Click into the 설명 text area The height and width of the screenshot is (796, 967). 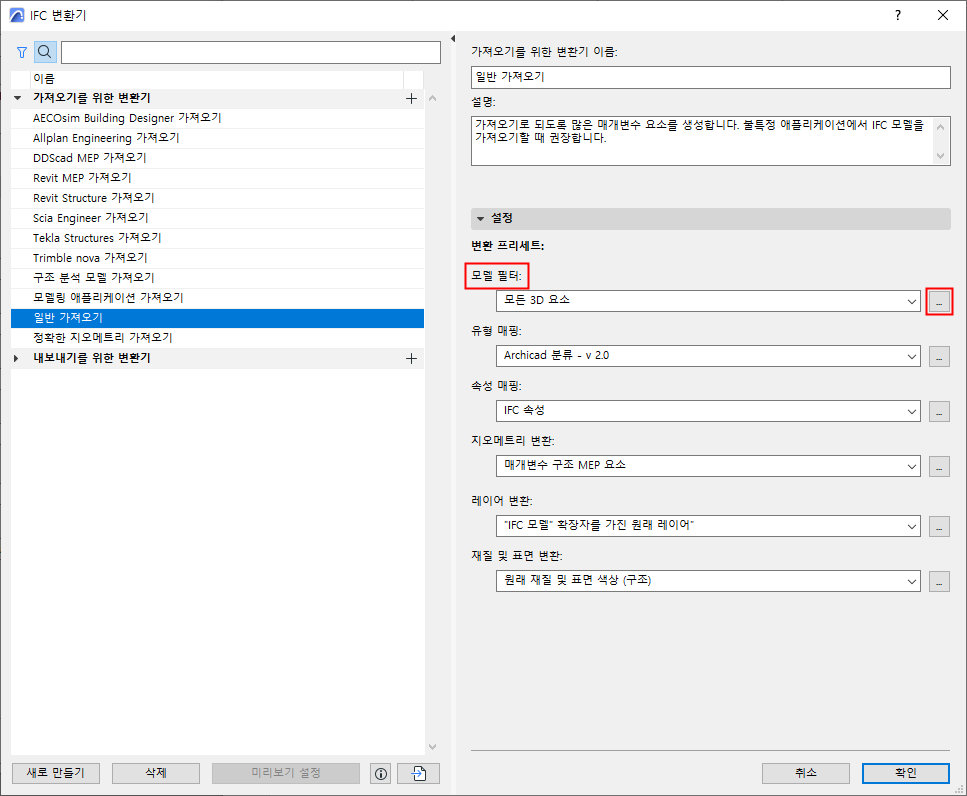click(x=710, y=141)
